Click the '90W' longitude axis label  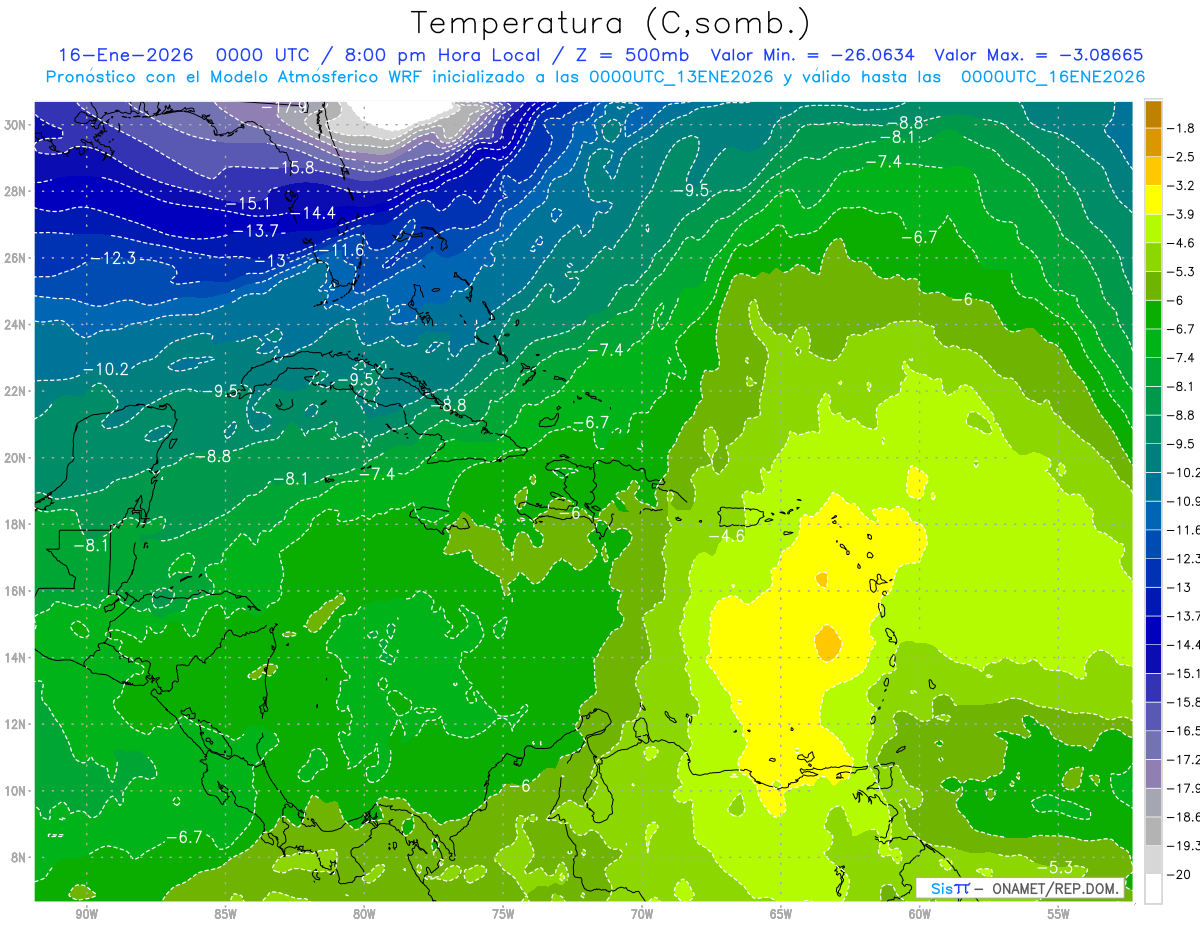(x=86, y=914)
